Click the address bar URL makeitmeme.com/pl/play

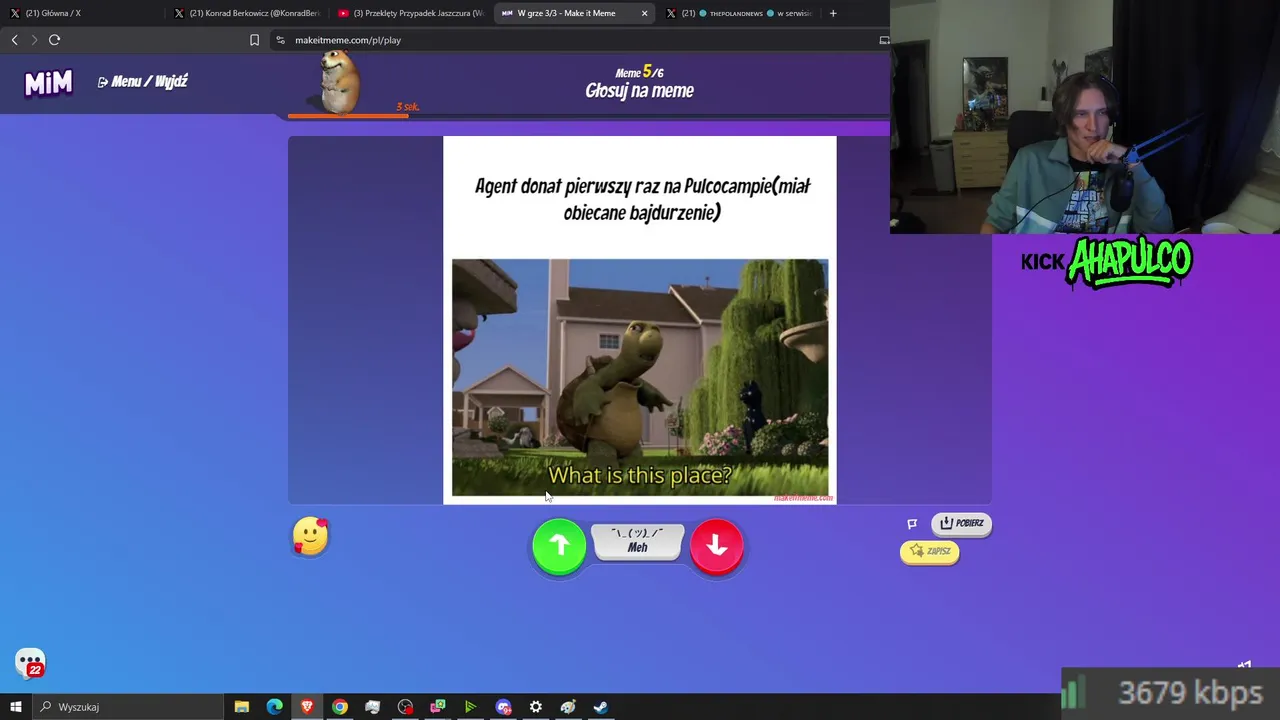pos(348,40)
